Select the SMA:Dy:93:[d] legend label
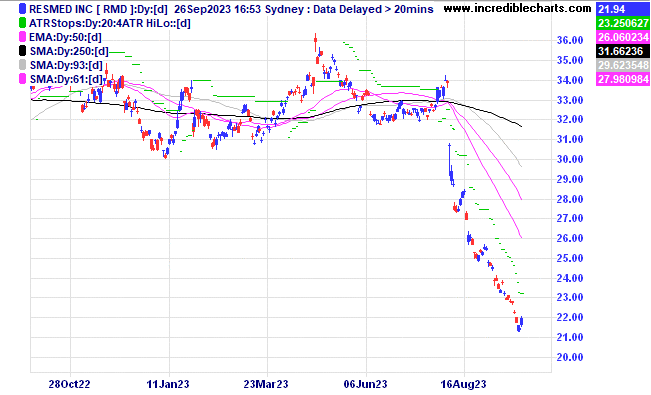The image size is (651, 395). coord(66,66)
